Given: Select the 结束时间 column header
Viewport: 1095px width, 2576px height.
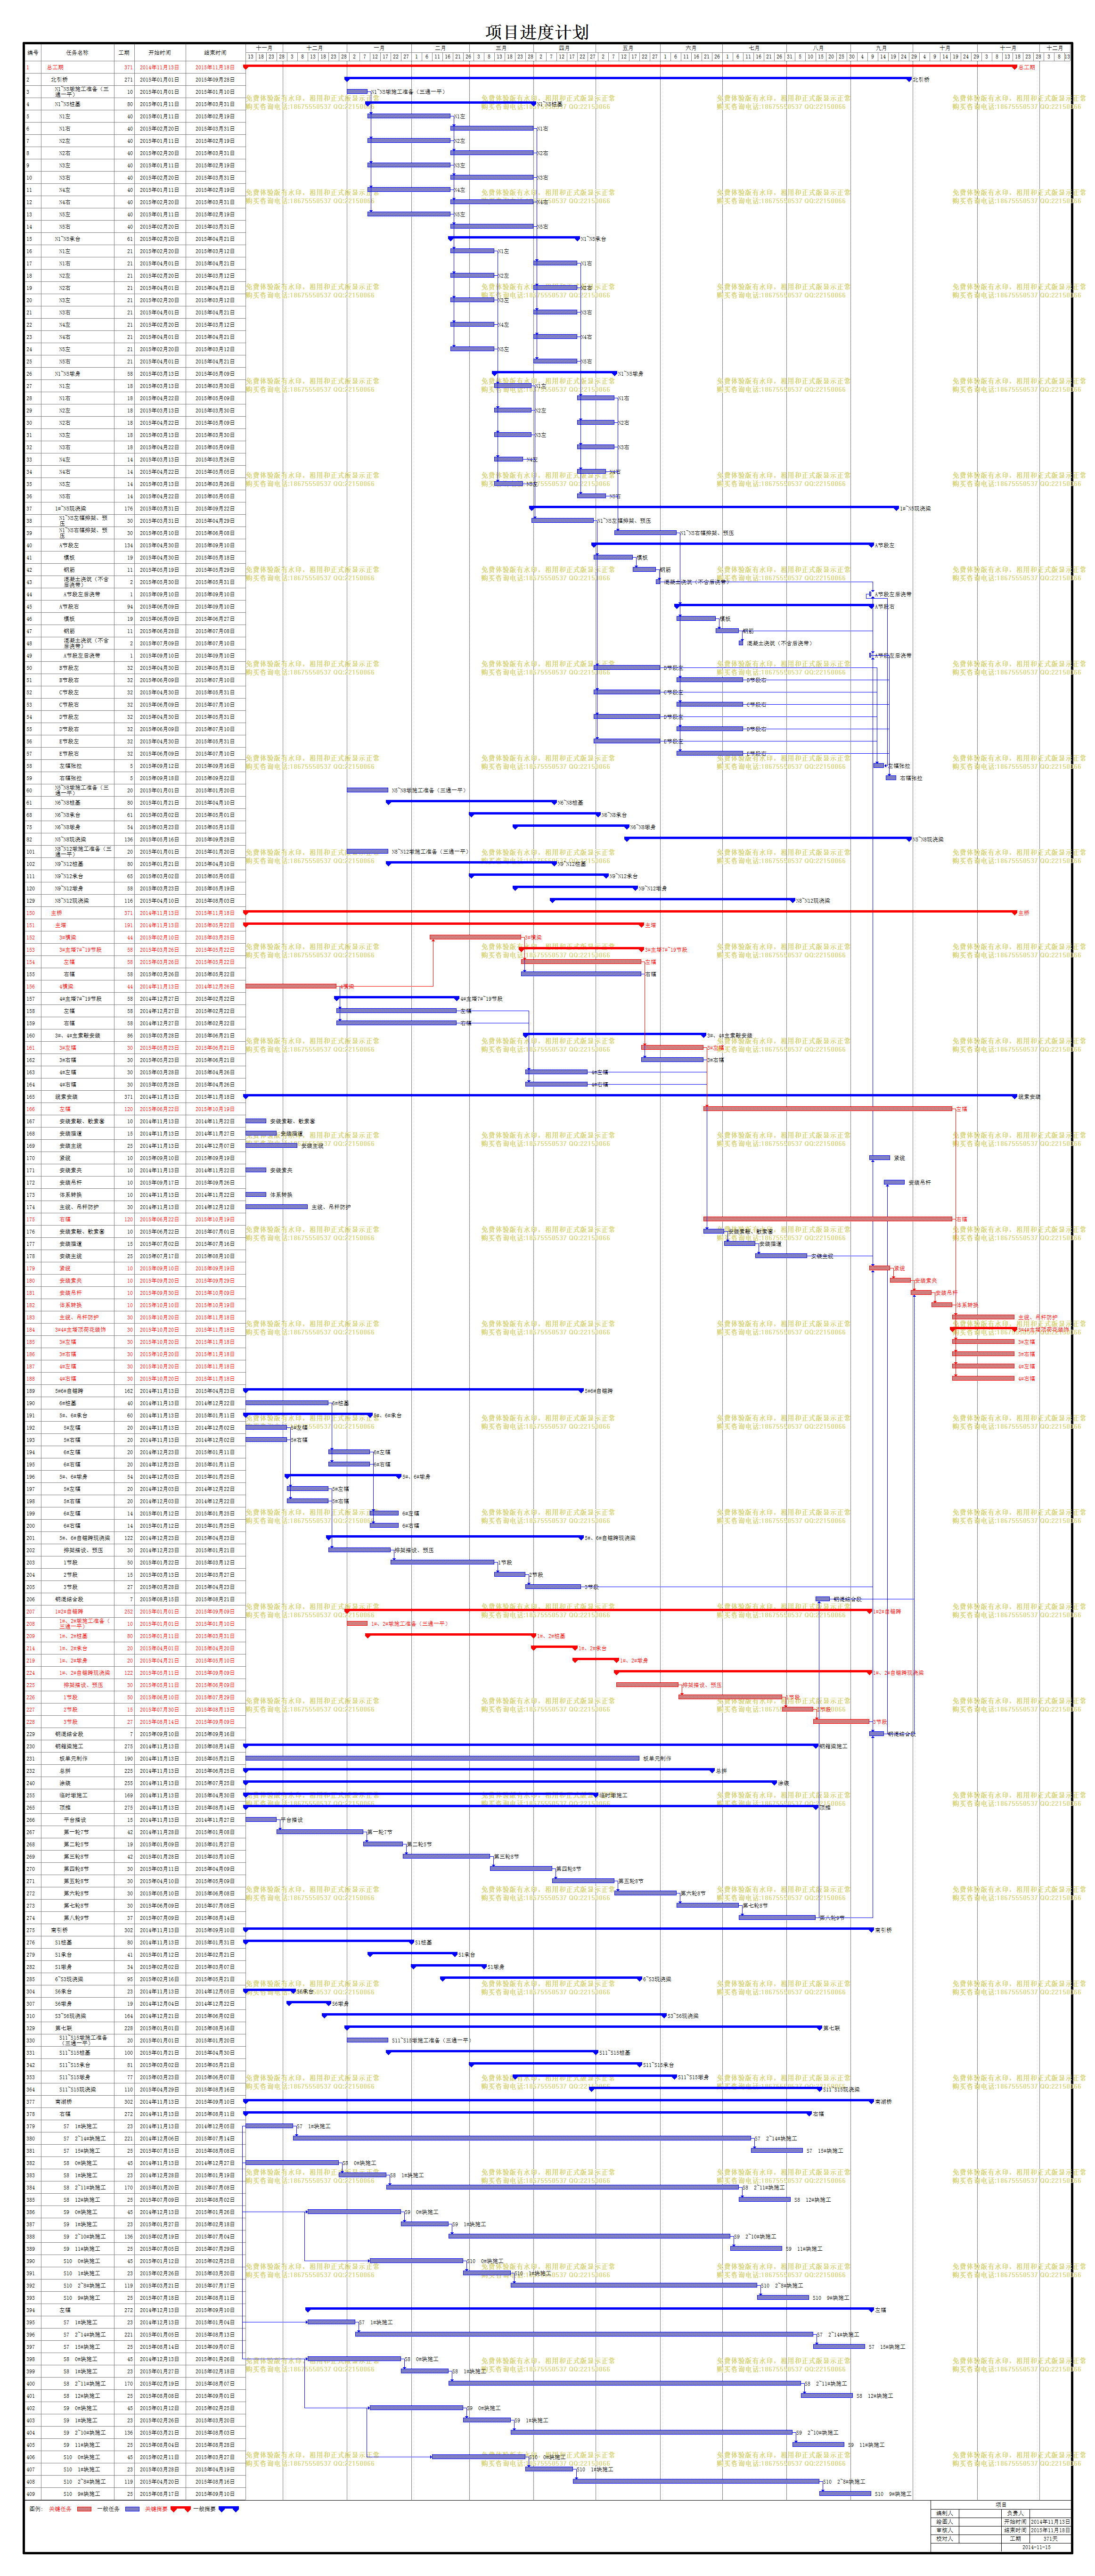Looking at the screenshot, I should point(215,53).
